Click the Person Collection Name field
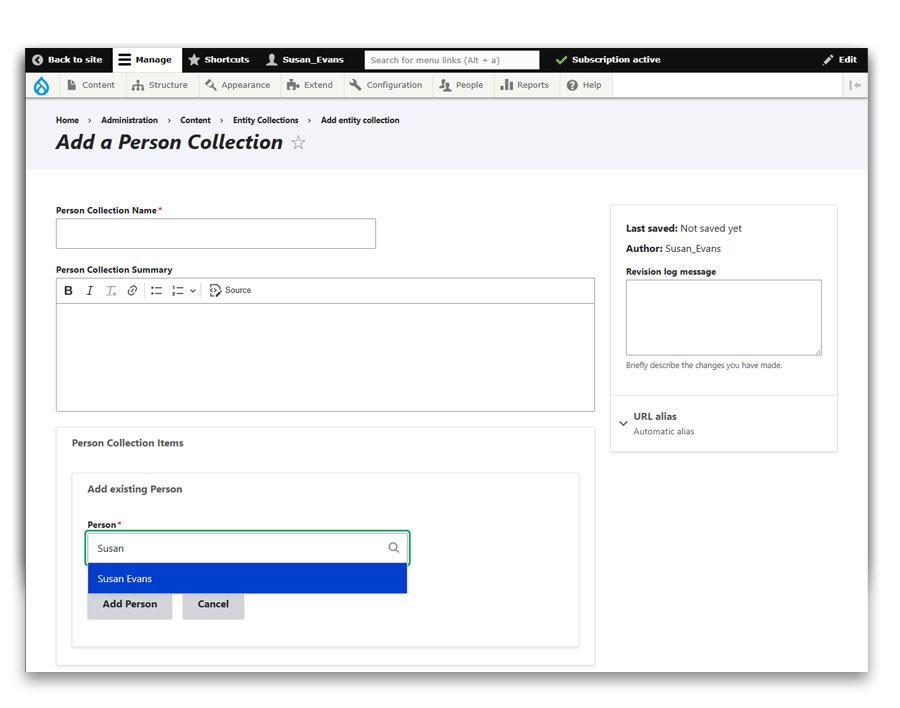This screenshot has width=900, height=708. pyautogui.click(x=215, y=234)
